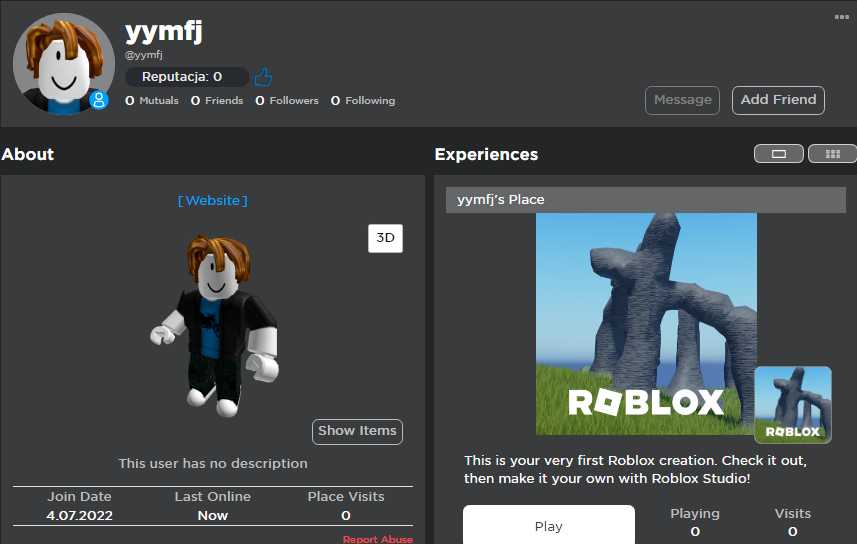Click the Add Friend button
This screenshot has width=857, height=544.
(x=778, y=100)
